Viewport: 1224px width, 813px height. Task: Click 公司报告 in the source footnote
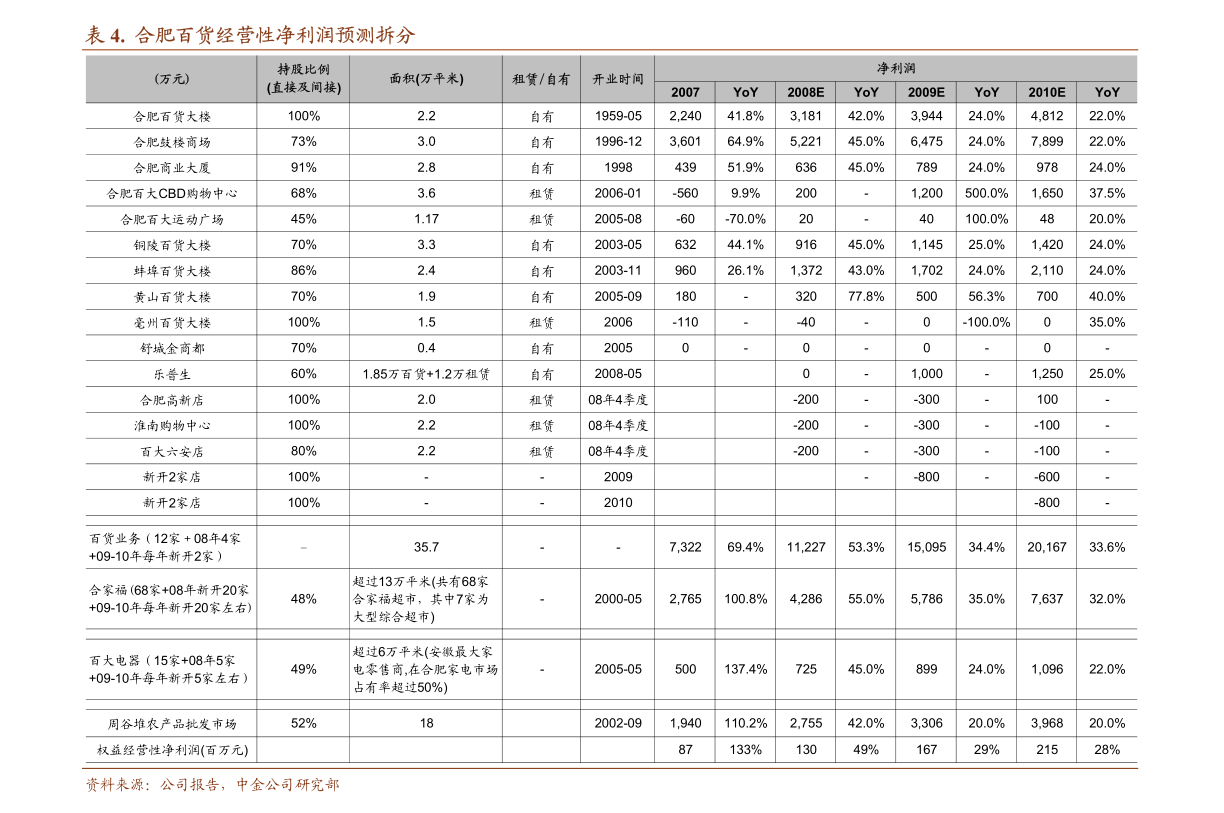click(190, 785)
